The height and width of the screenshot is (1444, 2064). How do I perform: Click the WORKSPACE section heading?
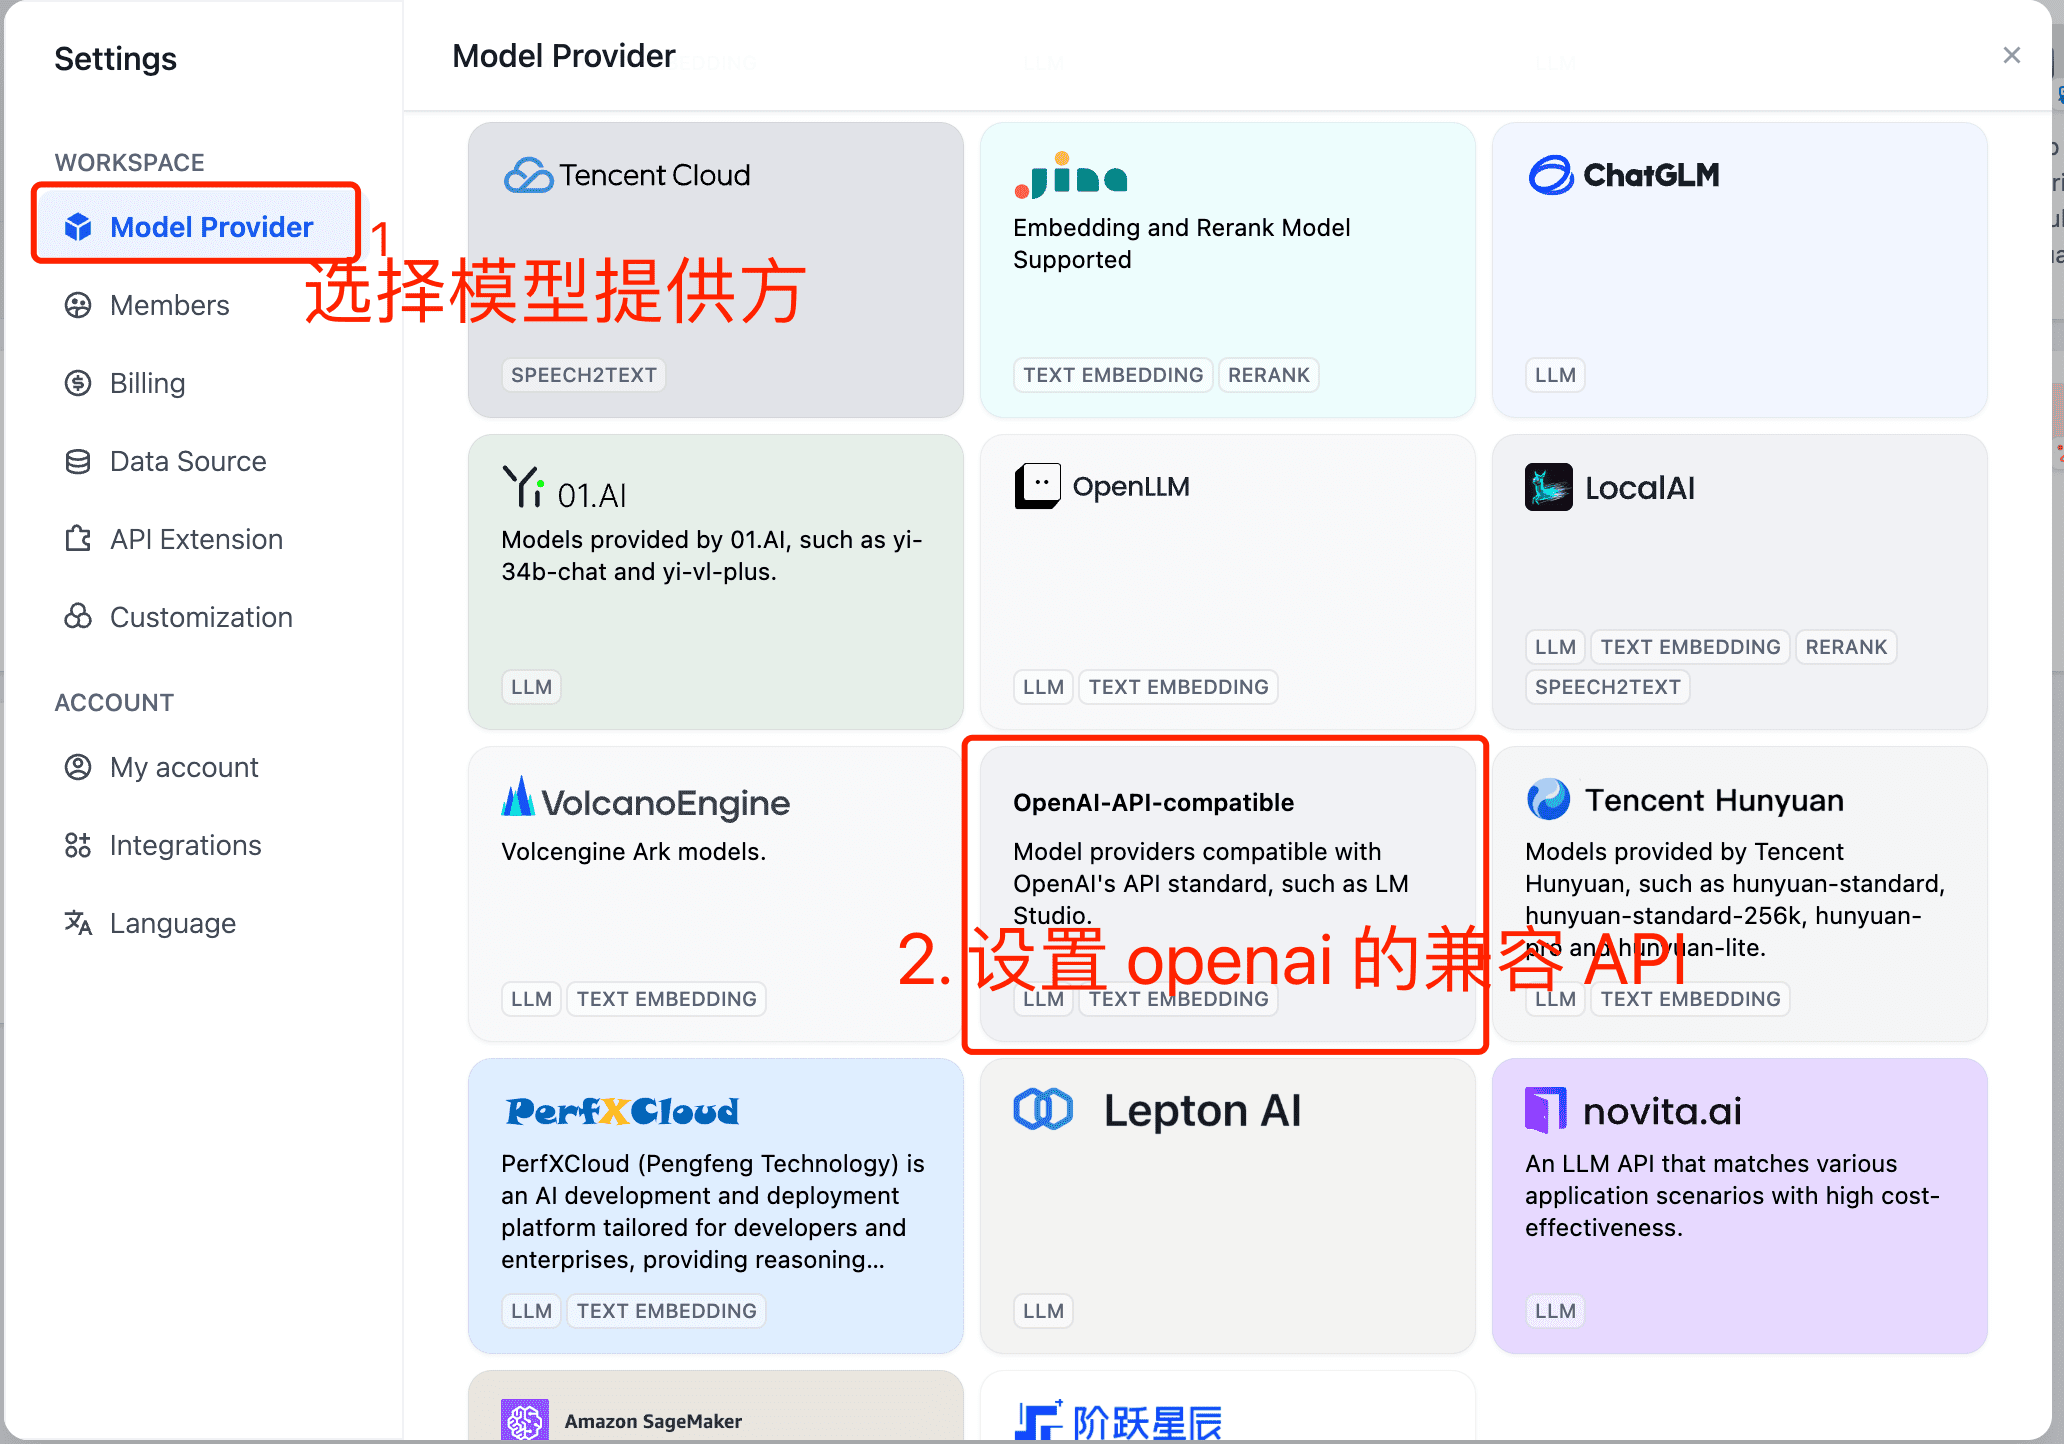(130, 162)
